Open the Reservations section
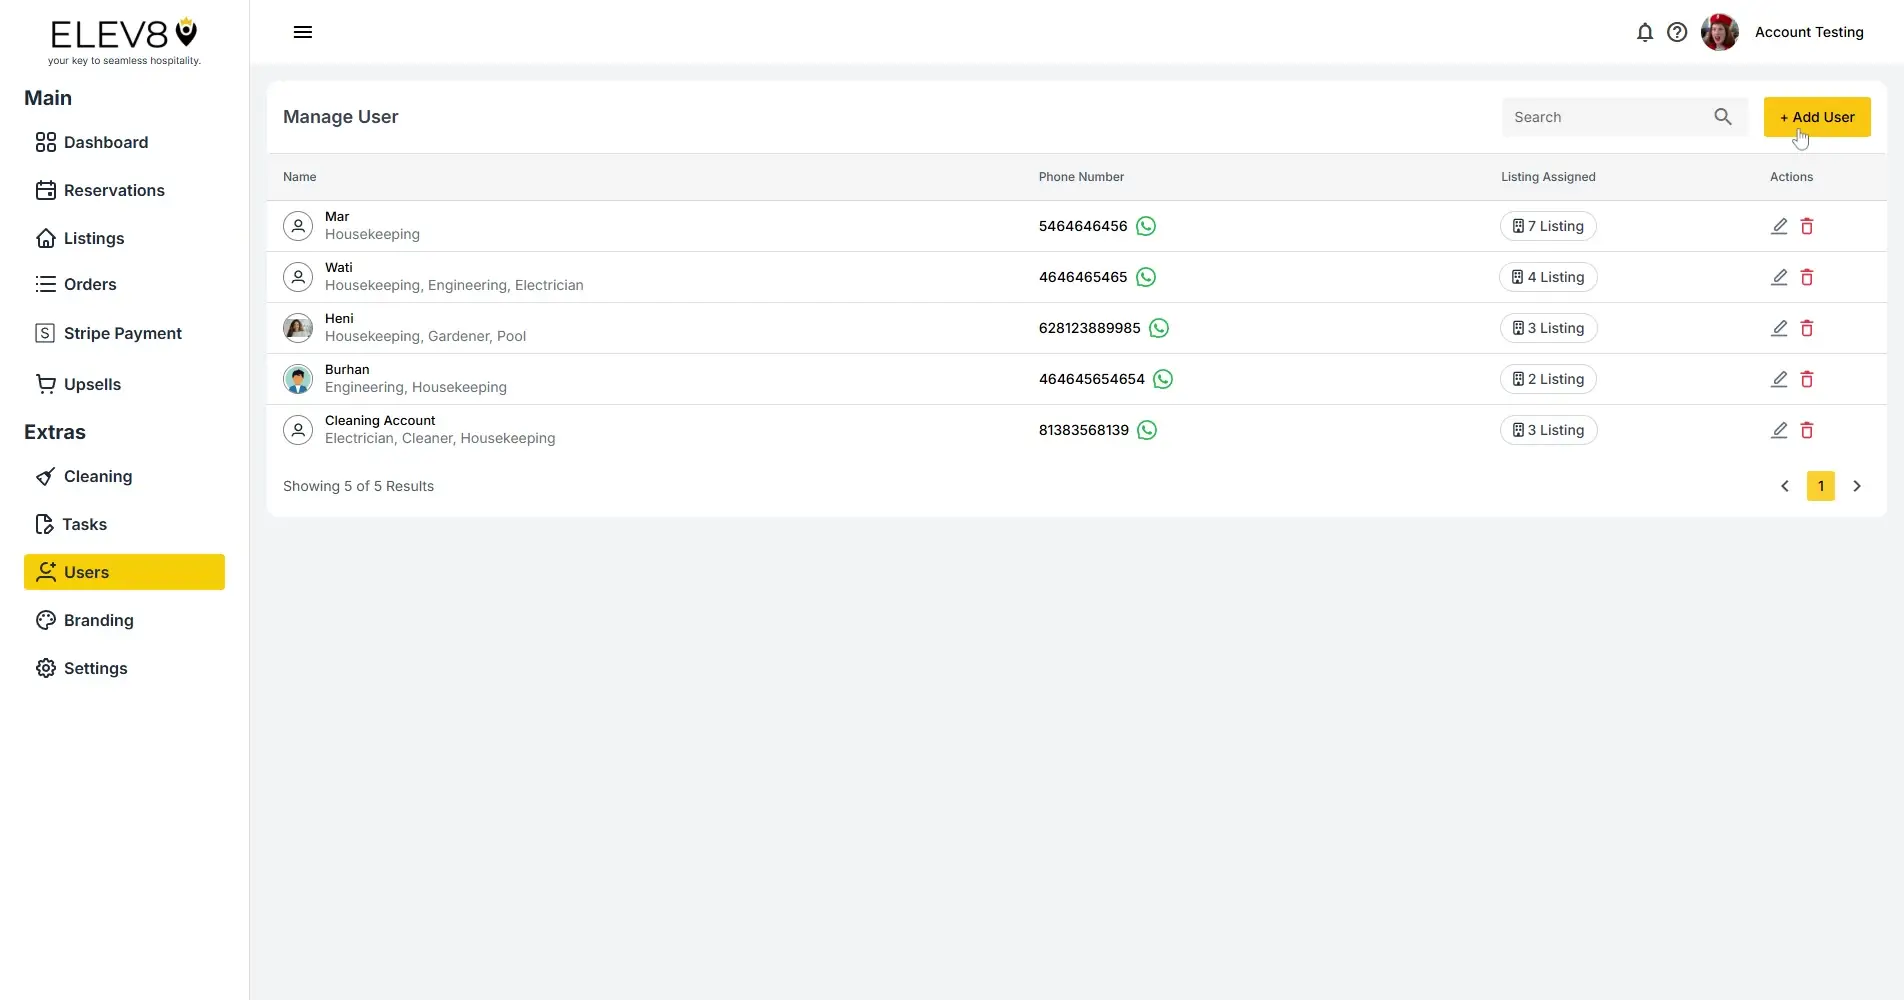 click(x=114, y=190)
